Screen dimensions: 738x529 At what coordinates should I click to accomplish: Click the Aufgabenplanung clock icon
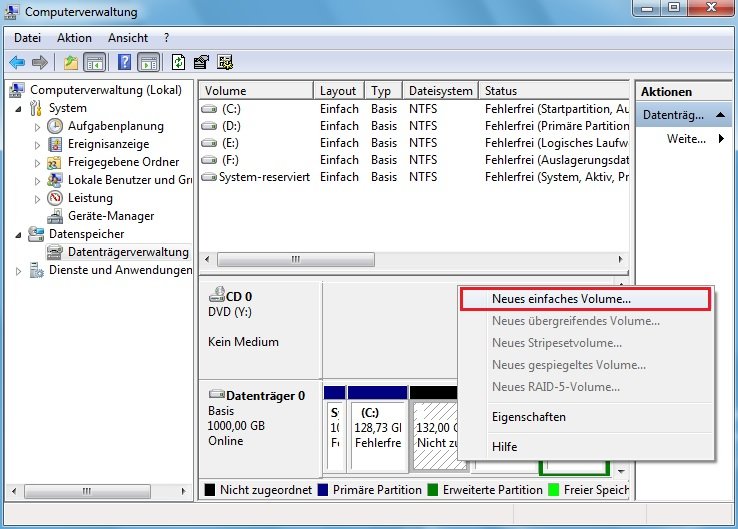click(x=55, y=126)
